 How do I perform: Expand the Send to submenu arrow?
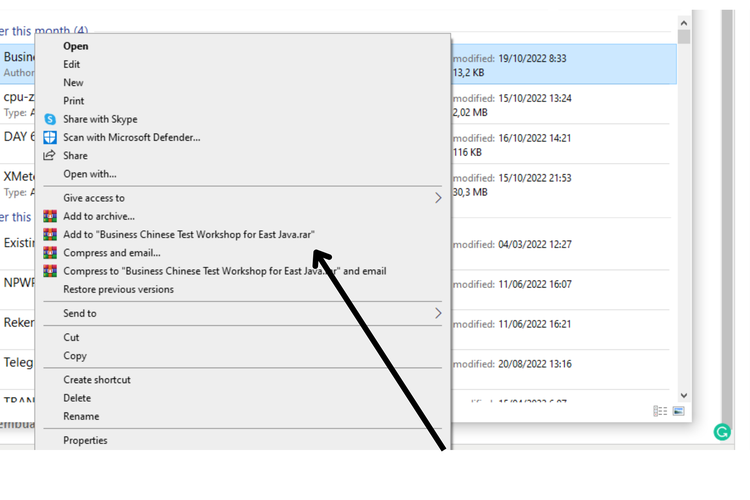437,313
